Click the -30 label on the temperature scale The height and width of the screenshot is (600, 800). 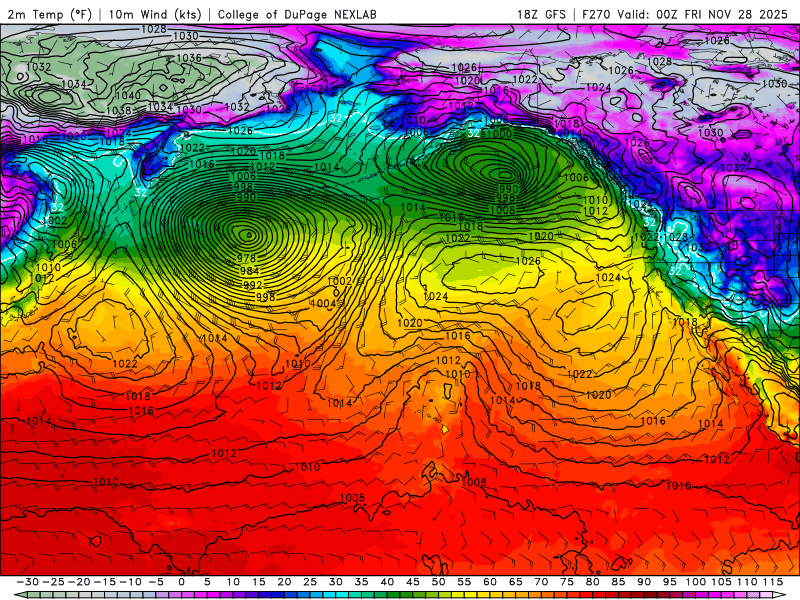pyautogui.click(x=28, y=582)
